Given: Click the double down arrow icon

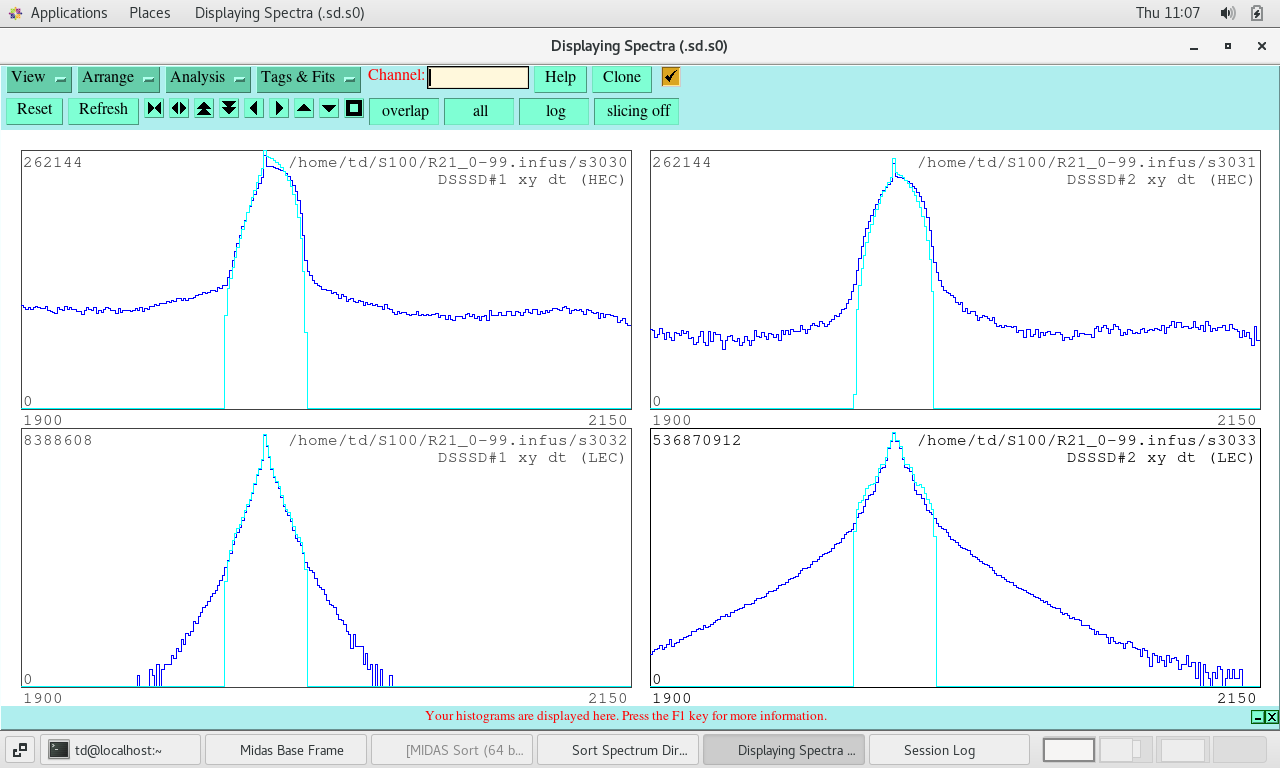Looking at the screenshot, I should click(229, 109).
